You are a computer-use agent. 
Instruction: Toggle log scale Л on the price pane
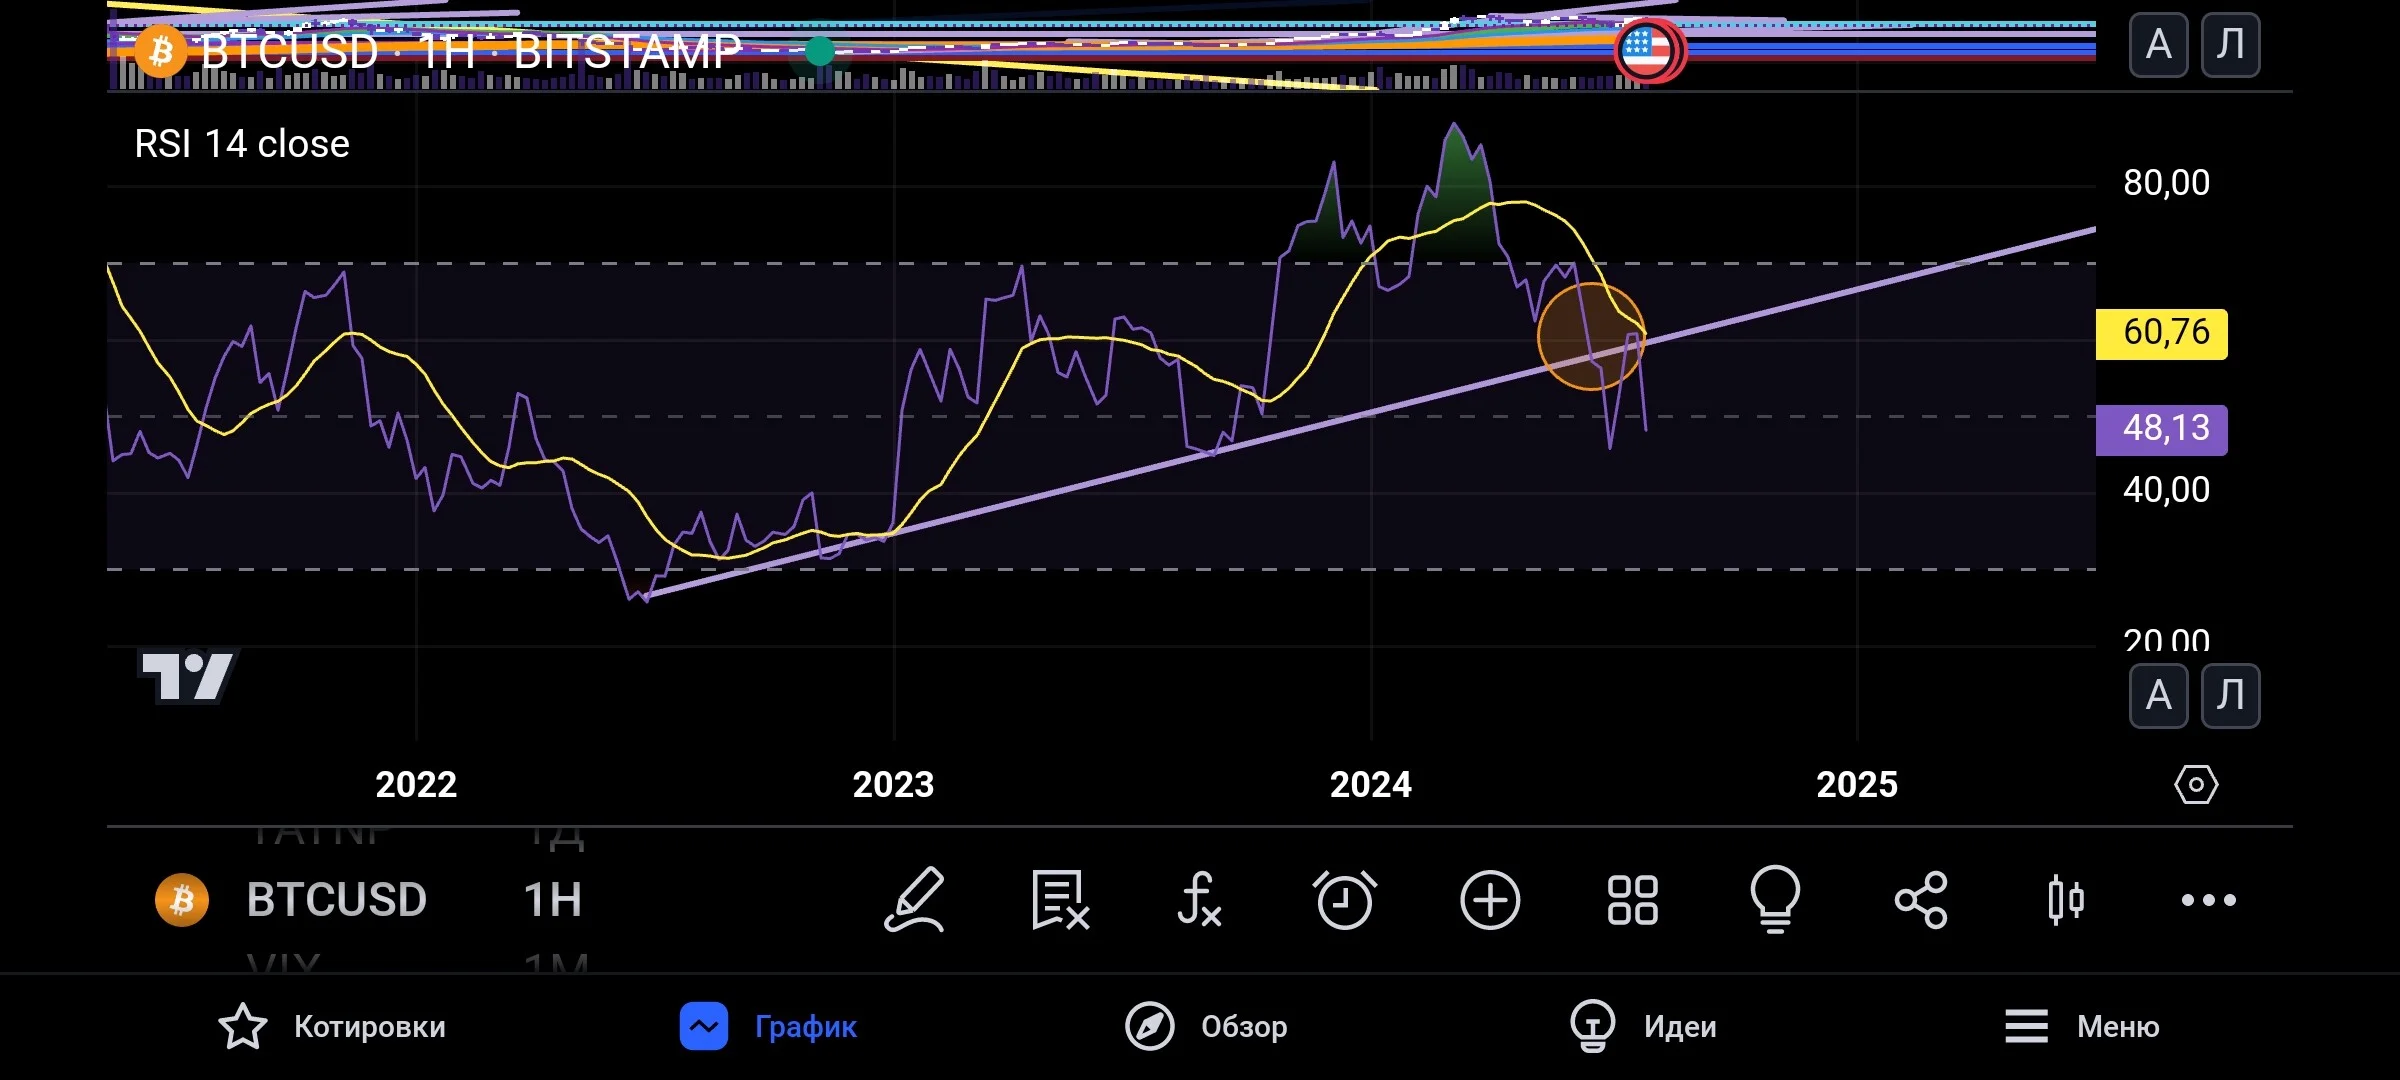[2230, 45]
